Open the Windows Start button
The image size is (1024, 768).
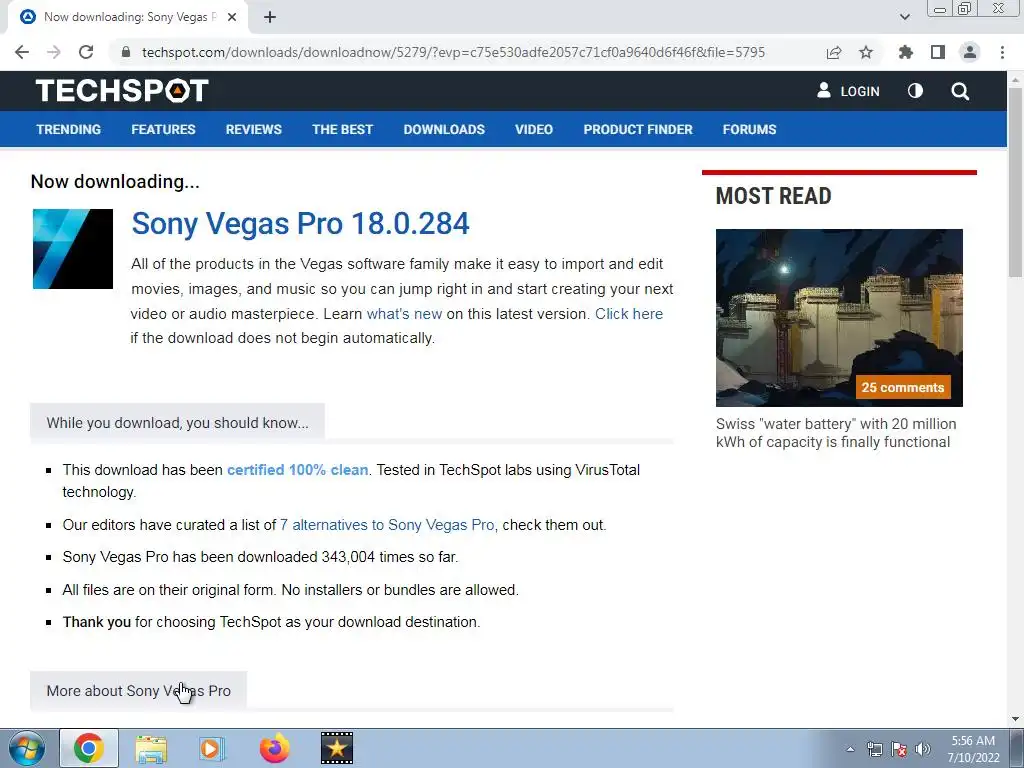[x=26, y=748]
